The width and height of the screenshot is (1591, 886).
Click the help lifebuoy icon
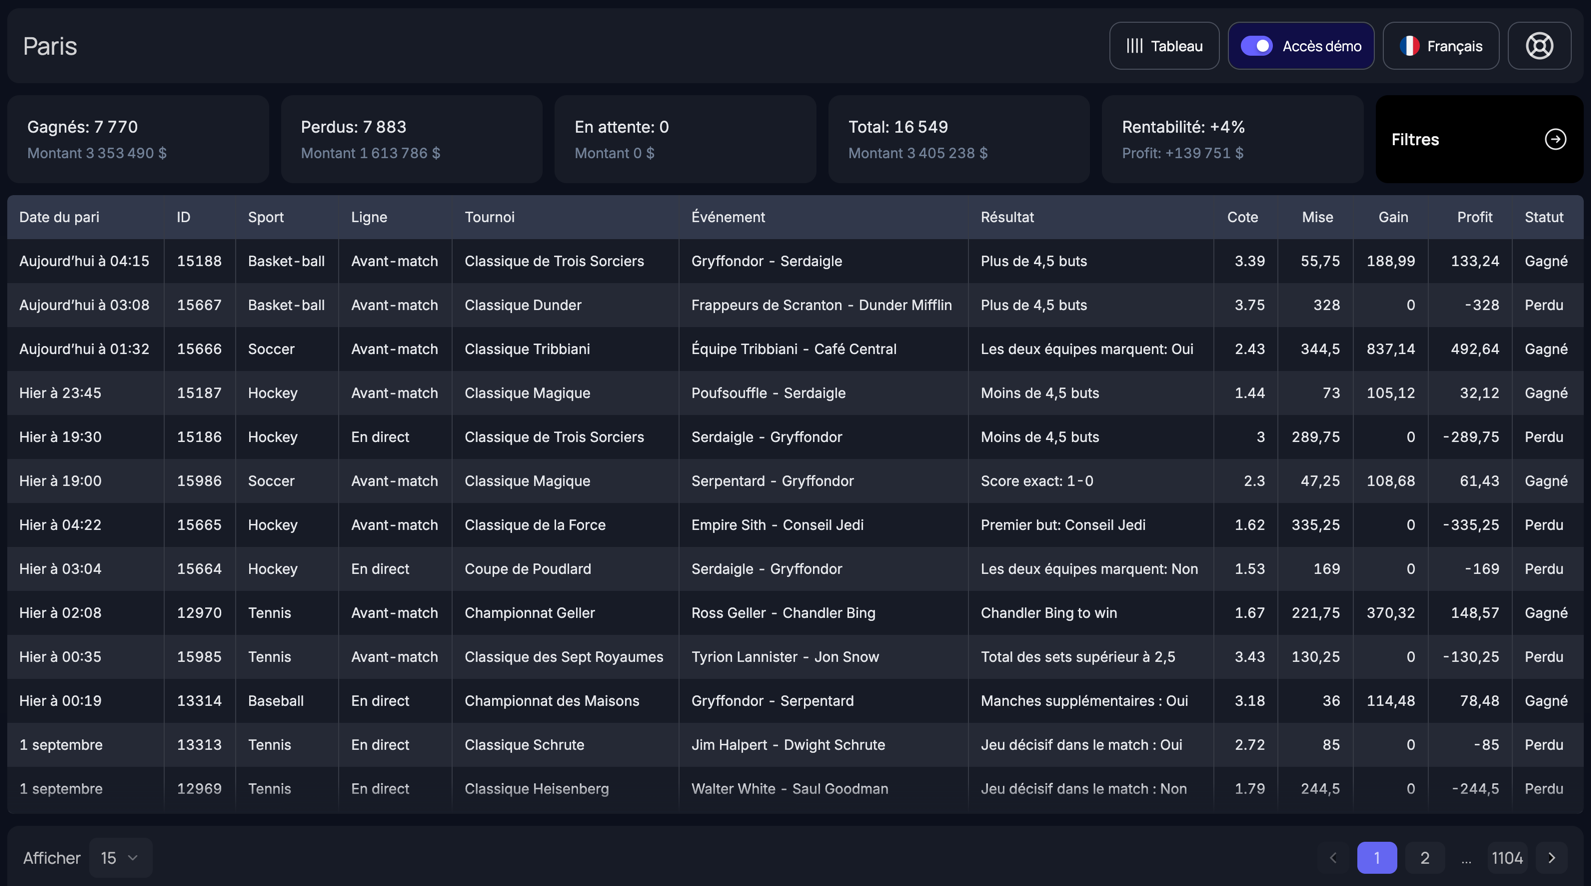(1539, 46)
